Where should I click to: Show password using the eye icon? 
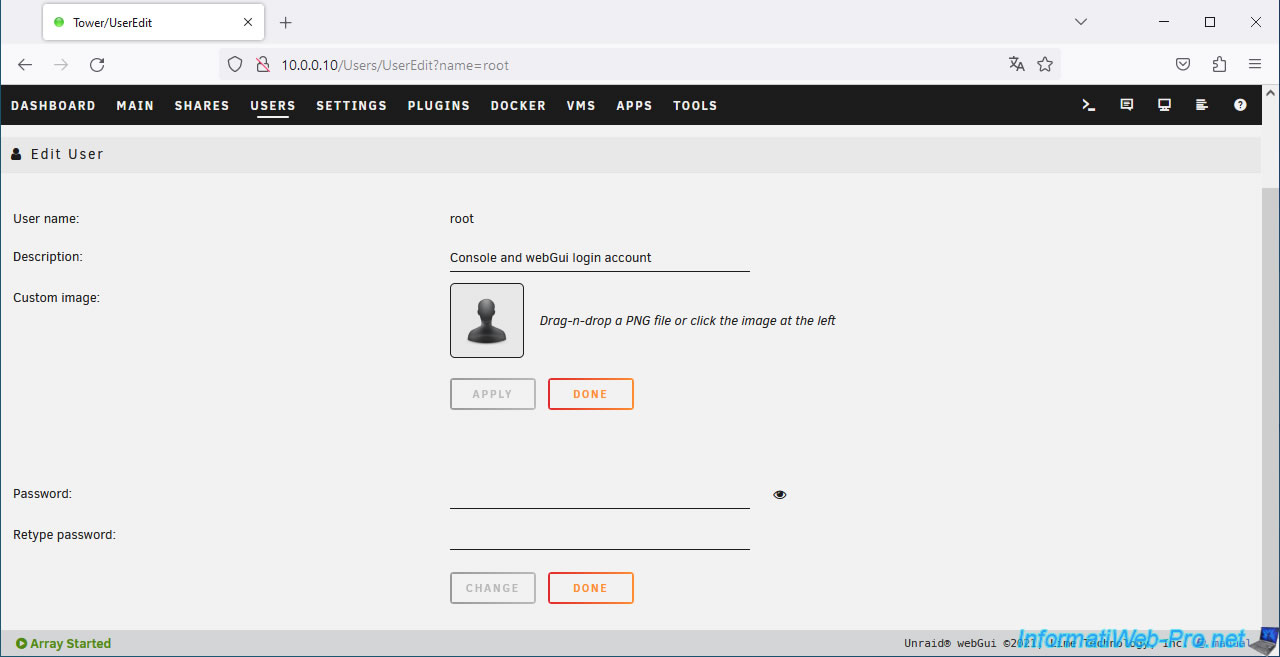pyautogui.click(x=780, y=494)
